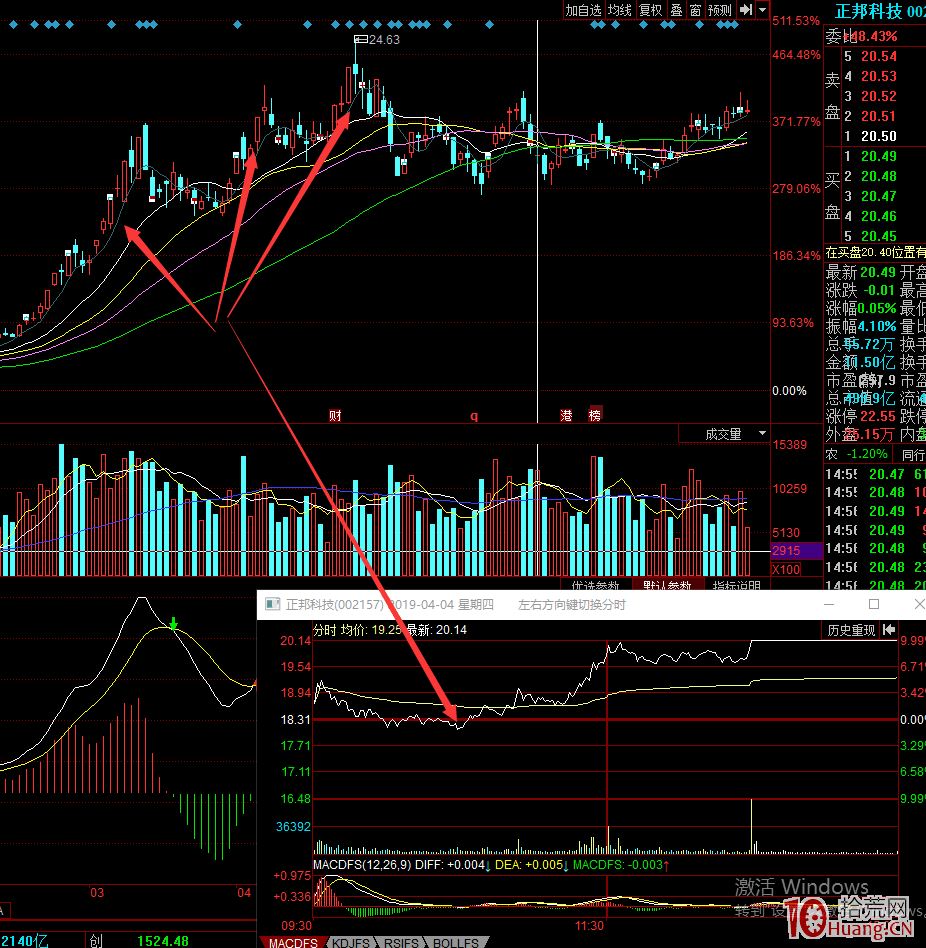The height and width of the screenshot is (948, 926).
Task: Click the 加自选 add-to-watchlist button
Action: pos(583,10)
